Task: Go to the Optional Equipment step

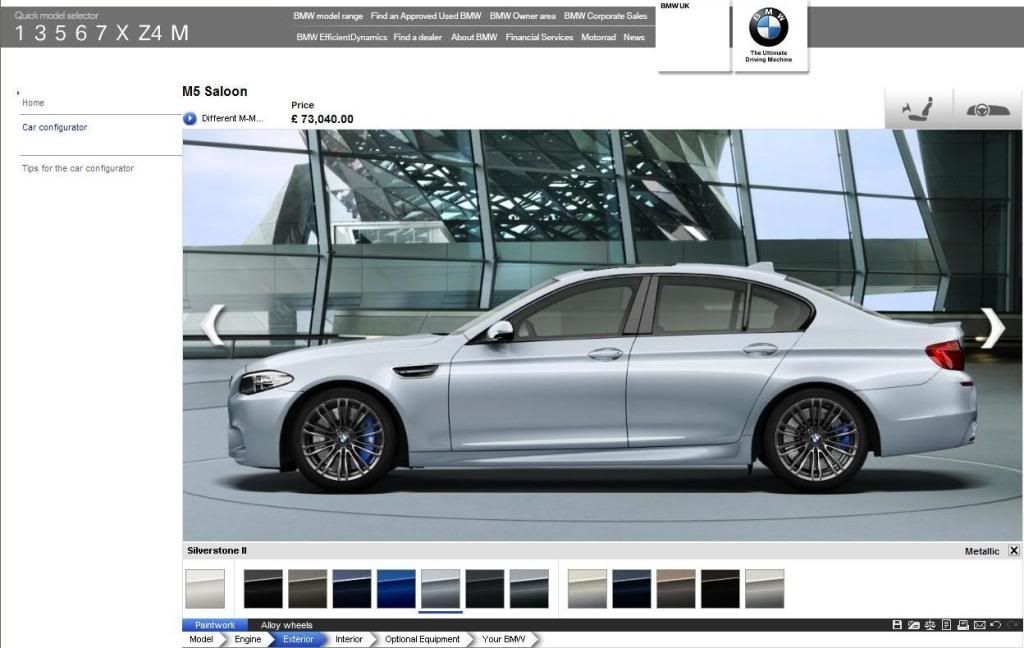Action: [422, 640]
